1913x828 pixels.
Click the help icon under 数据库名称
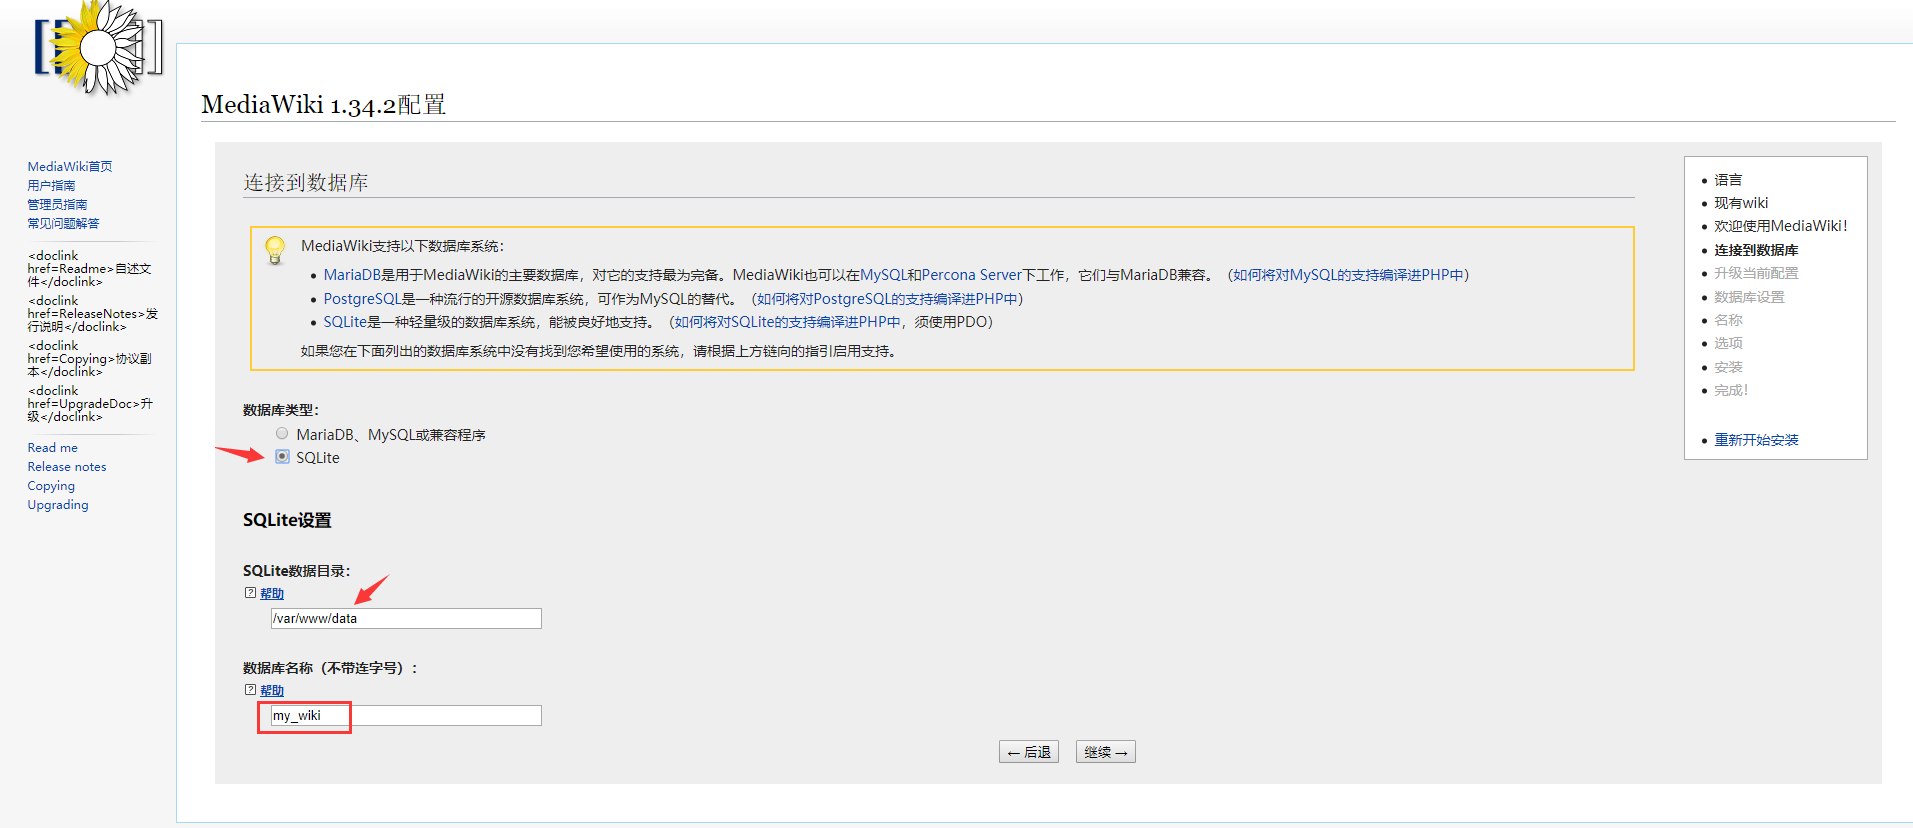250,690
